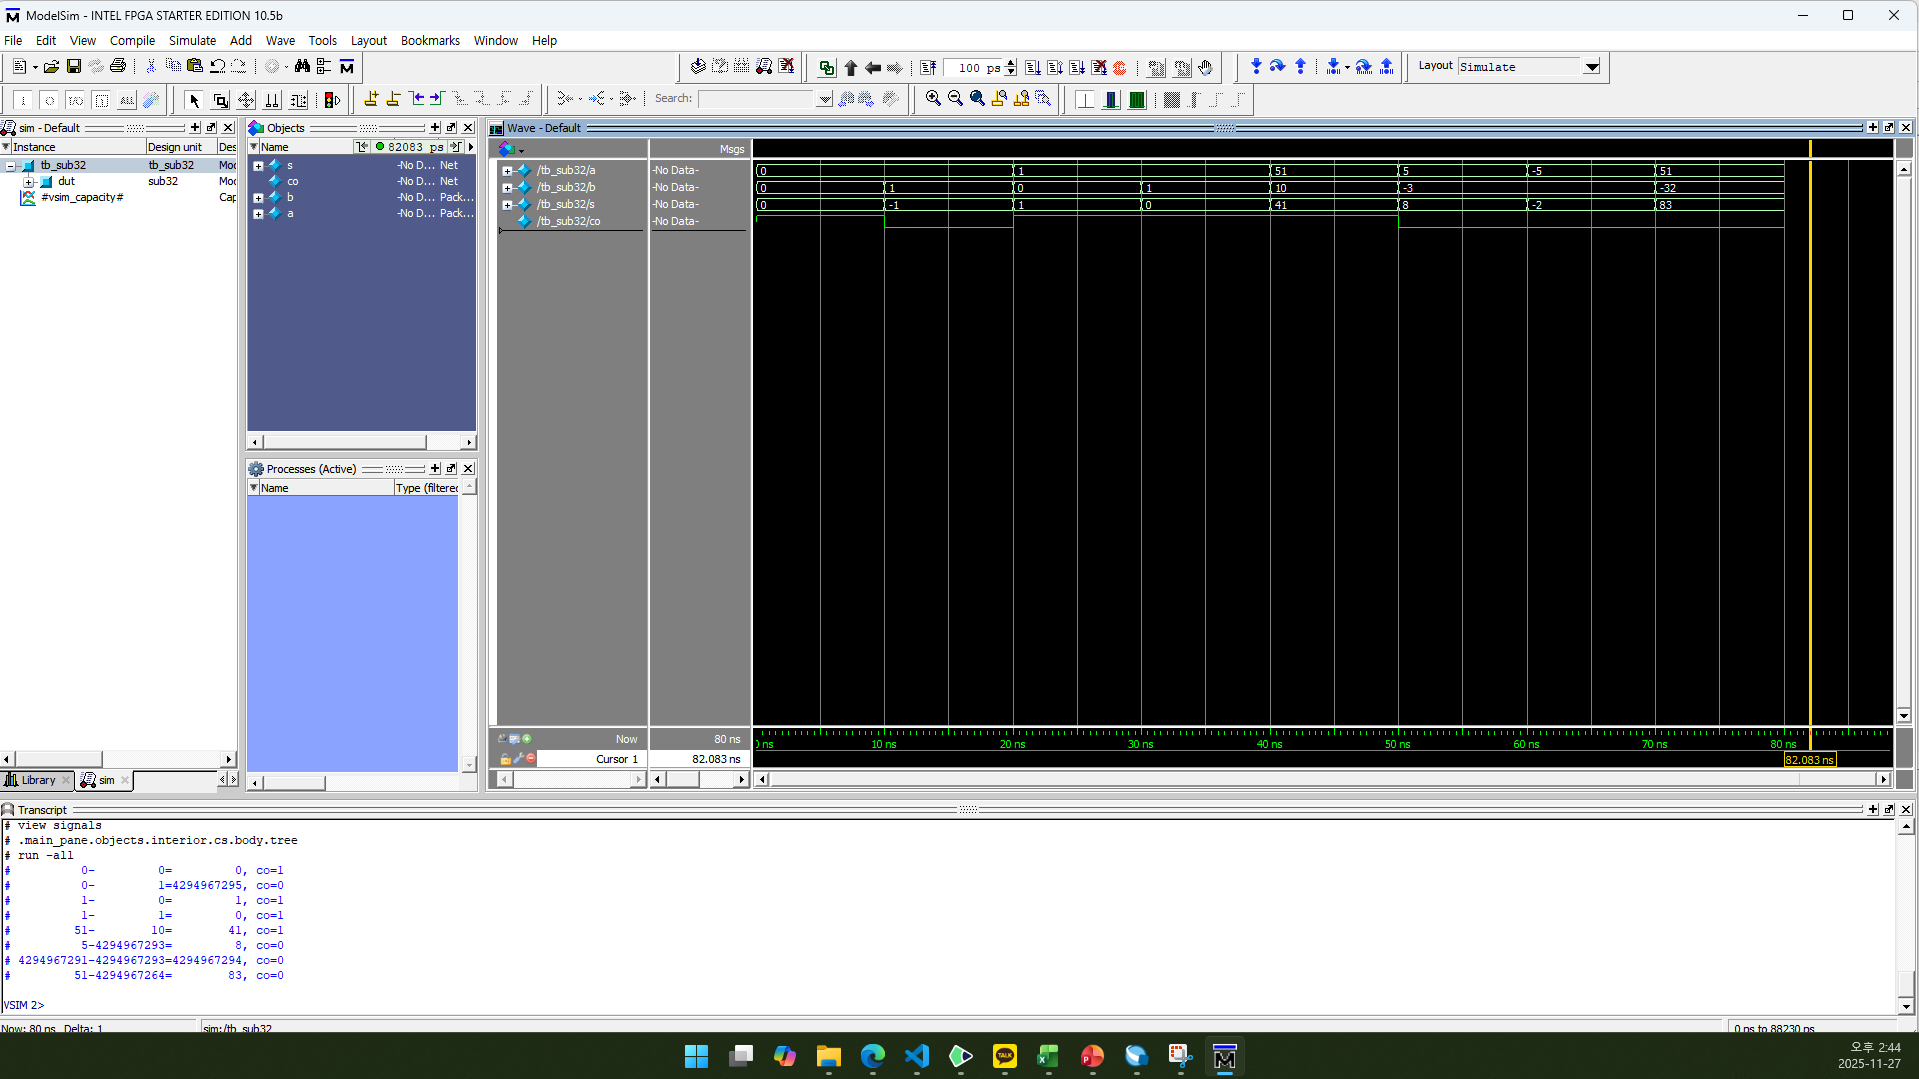Click the Save icon on the standard toolbar
Viewport: 1919px width, 1079px height.
point(73,66)
